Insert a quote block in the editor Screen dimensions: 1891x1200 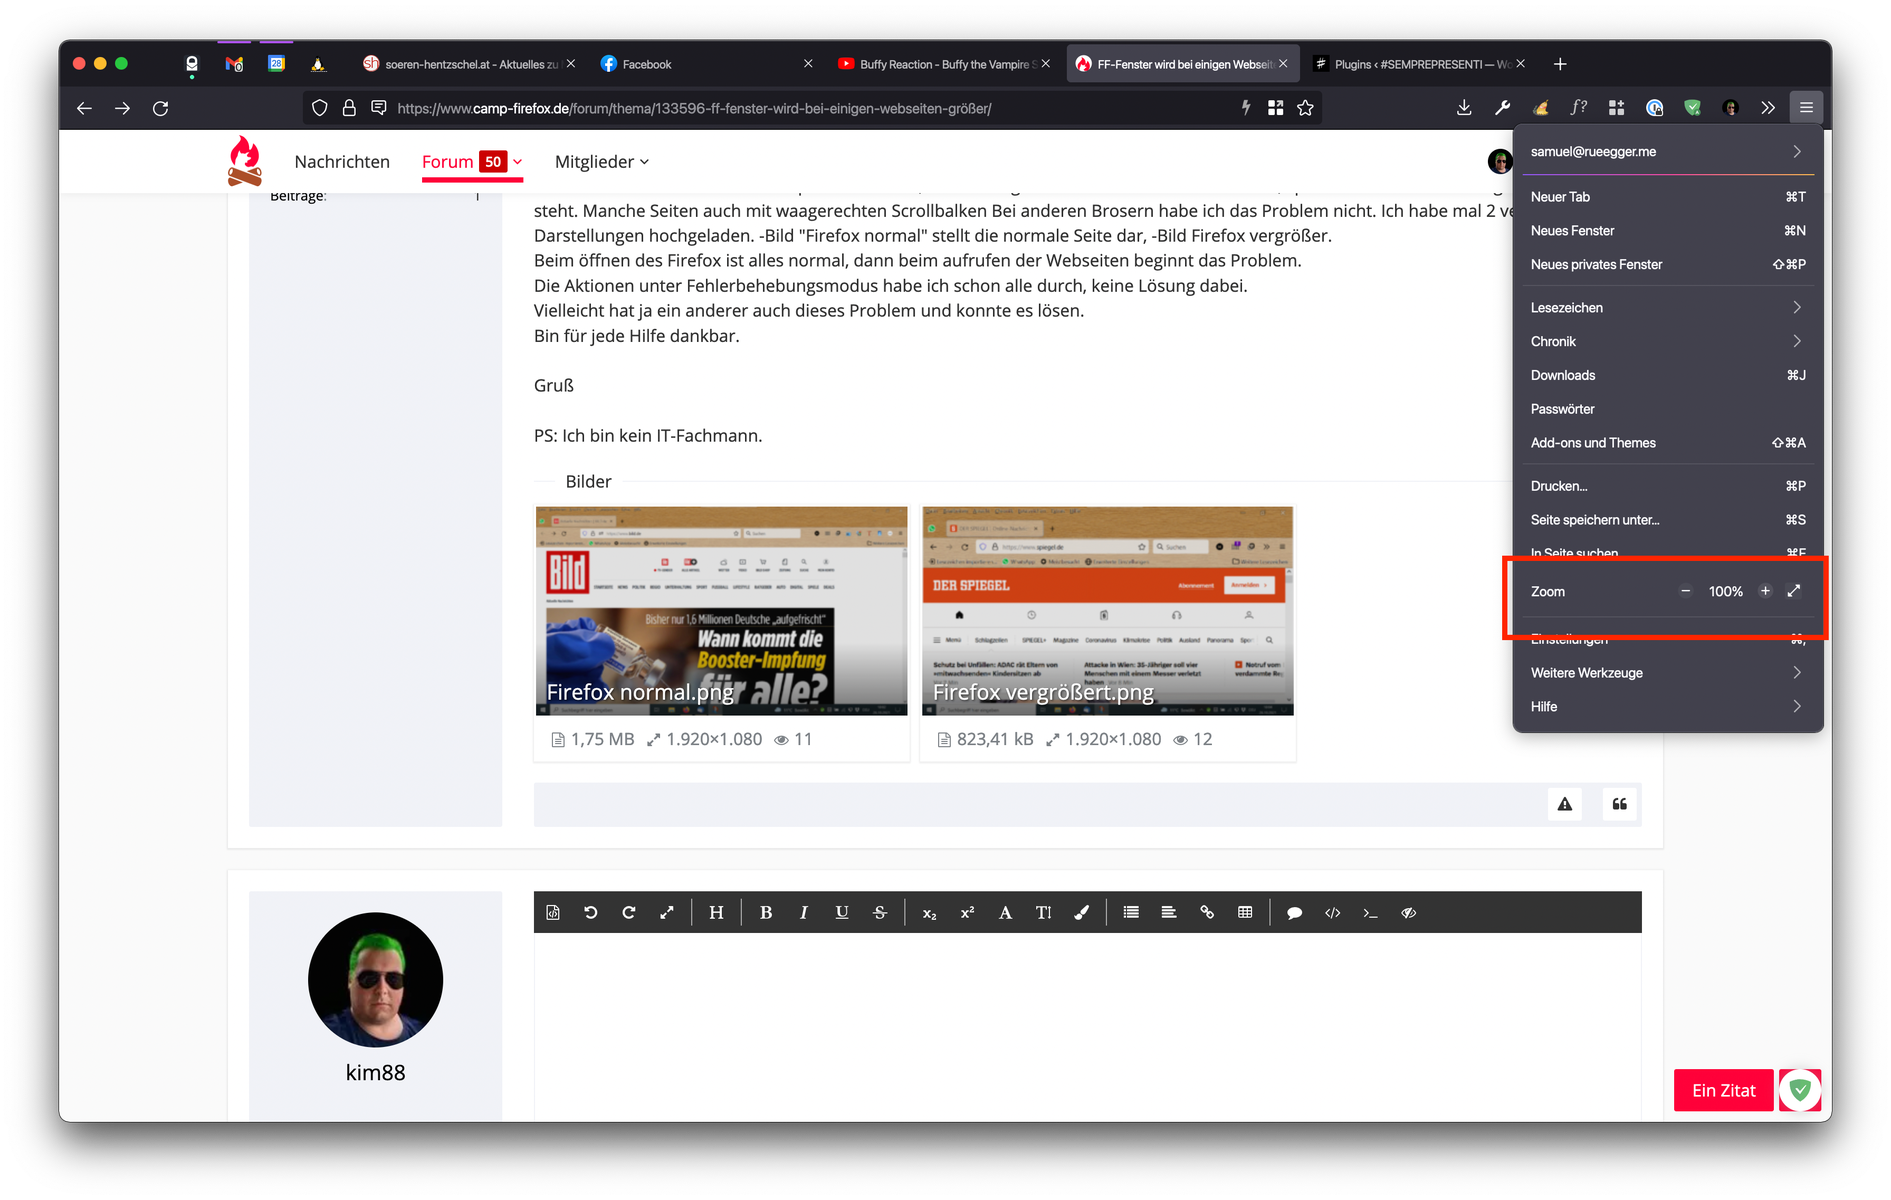tap(1294, 912)
